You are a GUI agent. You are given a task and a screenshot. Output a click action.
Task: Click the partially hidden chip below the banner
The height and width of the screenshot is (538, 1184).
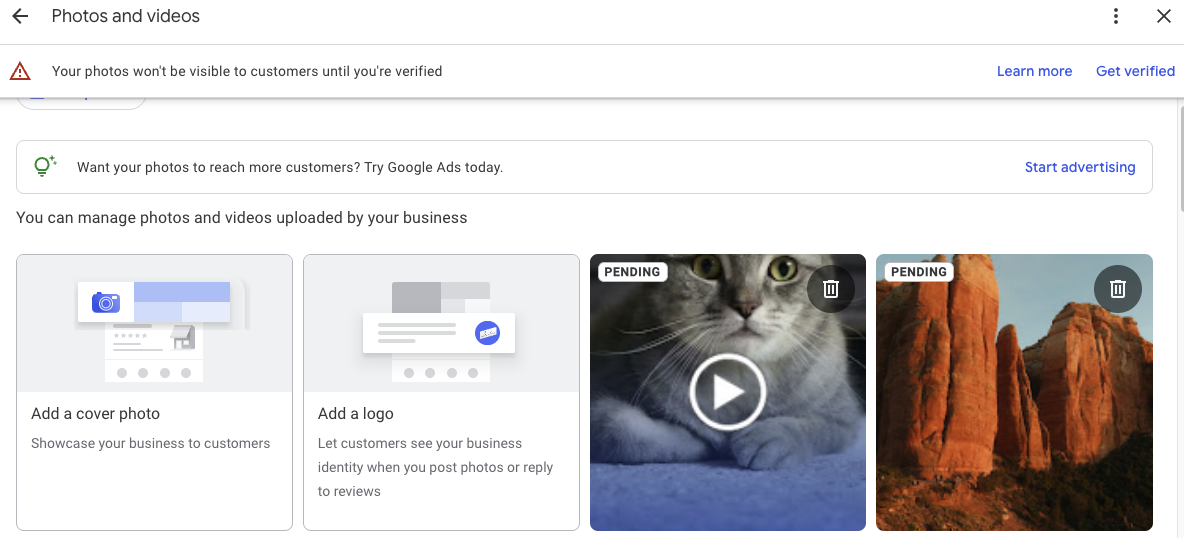(82, 101)
